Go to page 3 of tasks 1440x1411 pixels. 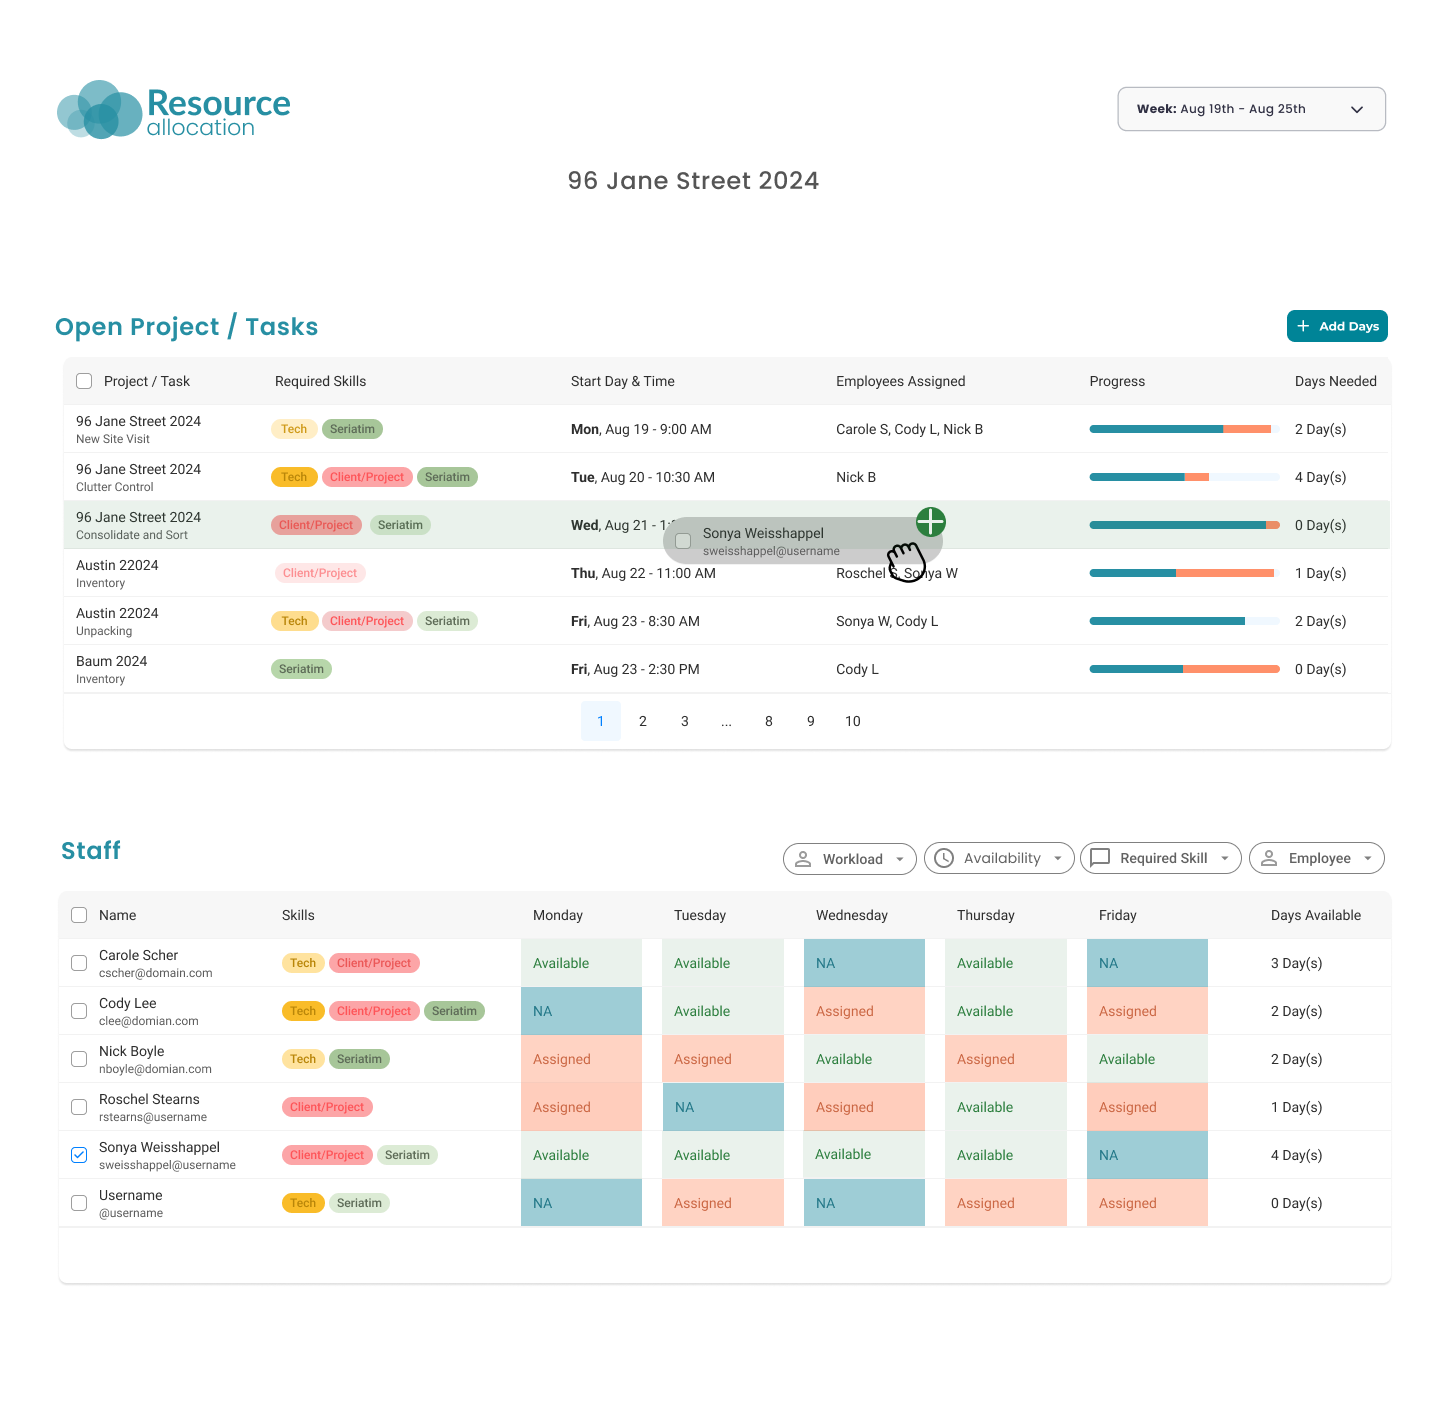click(x=685, y=721)
